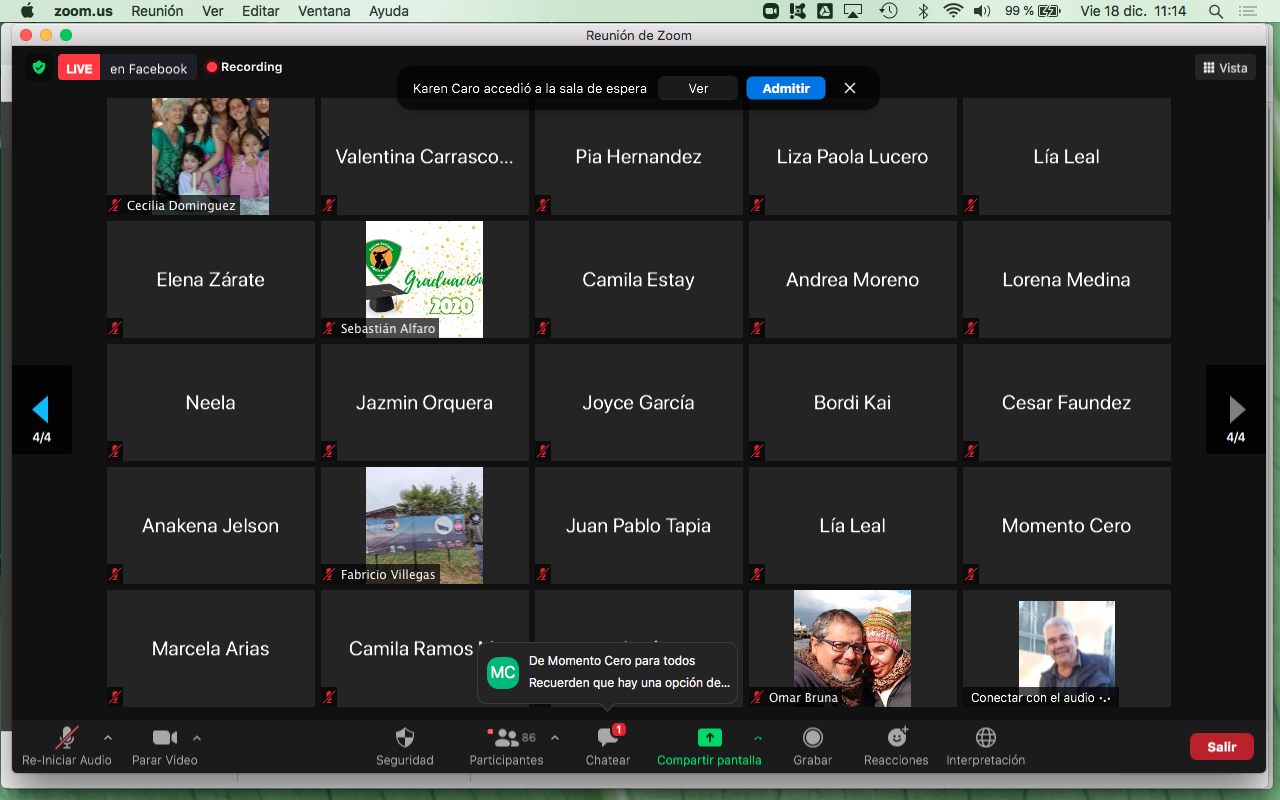Open the Vista view menu
Image resolution: width=1280 pixels, height=800 pixels.
1225,68
